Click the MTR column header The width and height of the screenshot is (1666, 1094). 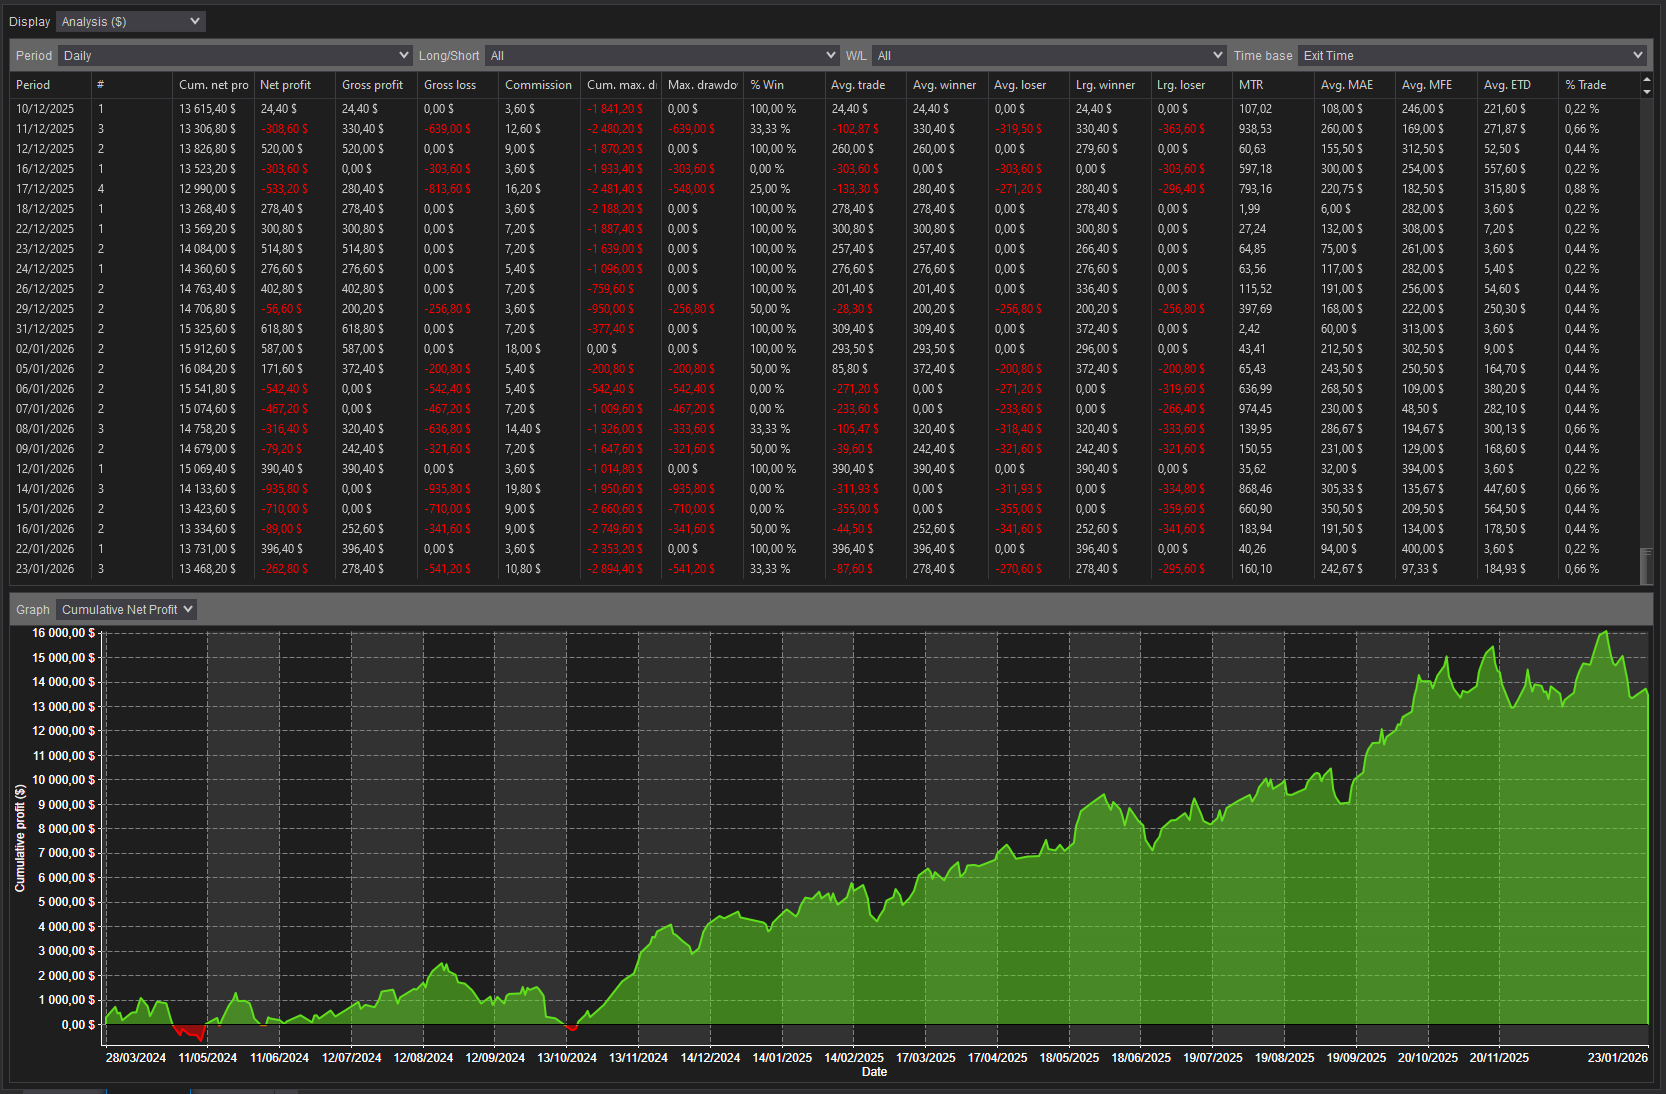[x=1251, y=85]
